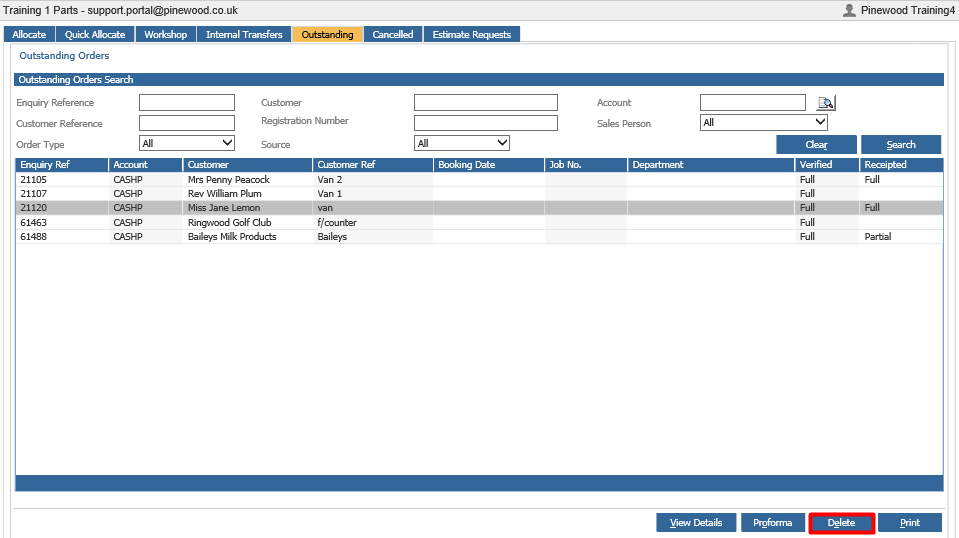
Task: Focus the Account input field
Action: coord(753,102)
